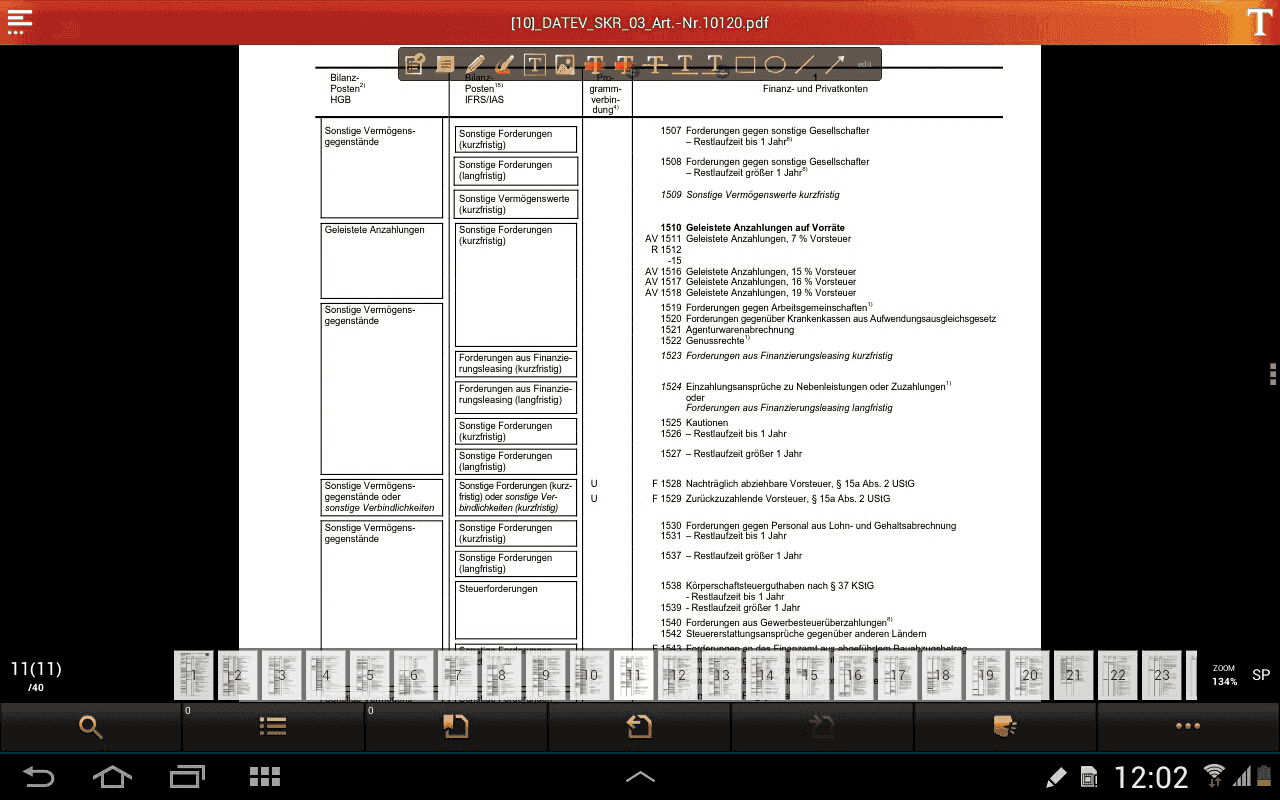Screen dimensions: 1280x800
Task: Select the second highlight tool with cursor badge
Action: coord(625,65)
